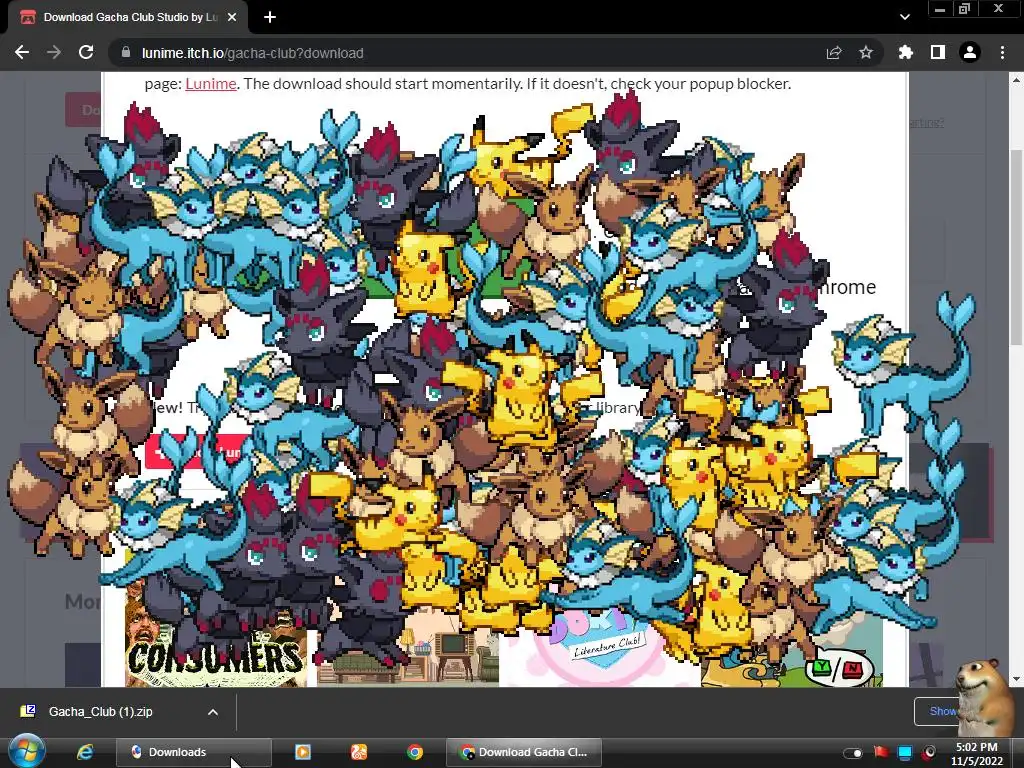1024x768 pixels.
Task: Open the Chrome profile avatar
Action: (970, 53)
